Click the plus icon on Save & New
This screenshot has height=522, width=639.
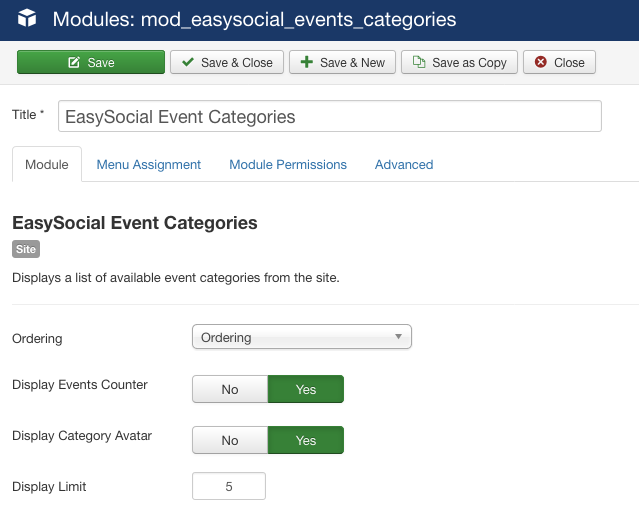(306, 62)
